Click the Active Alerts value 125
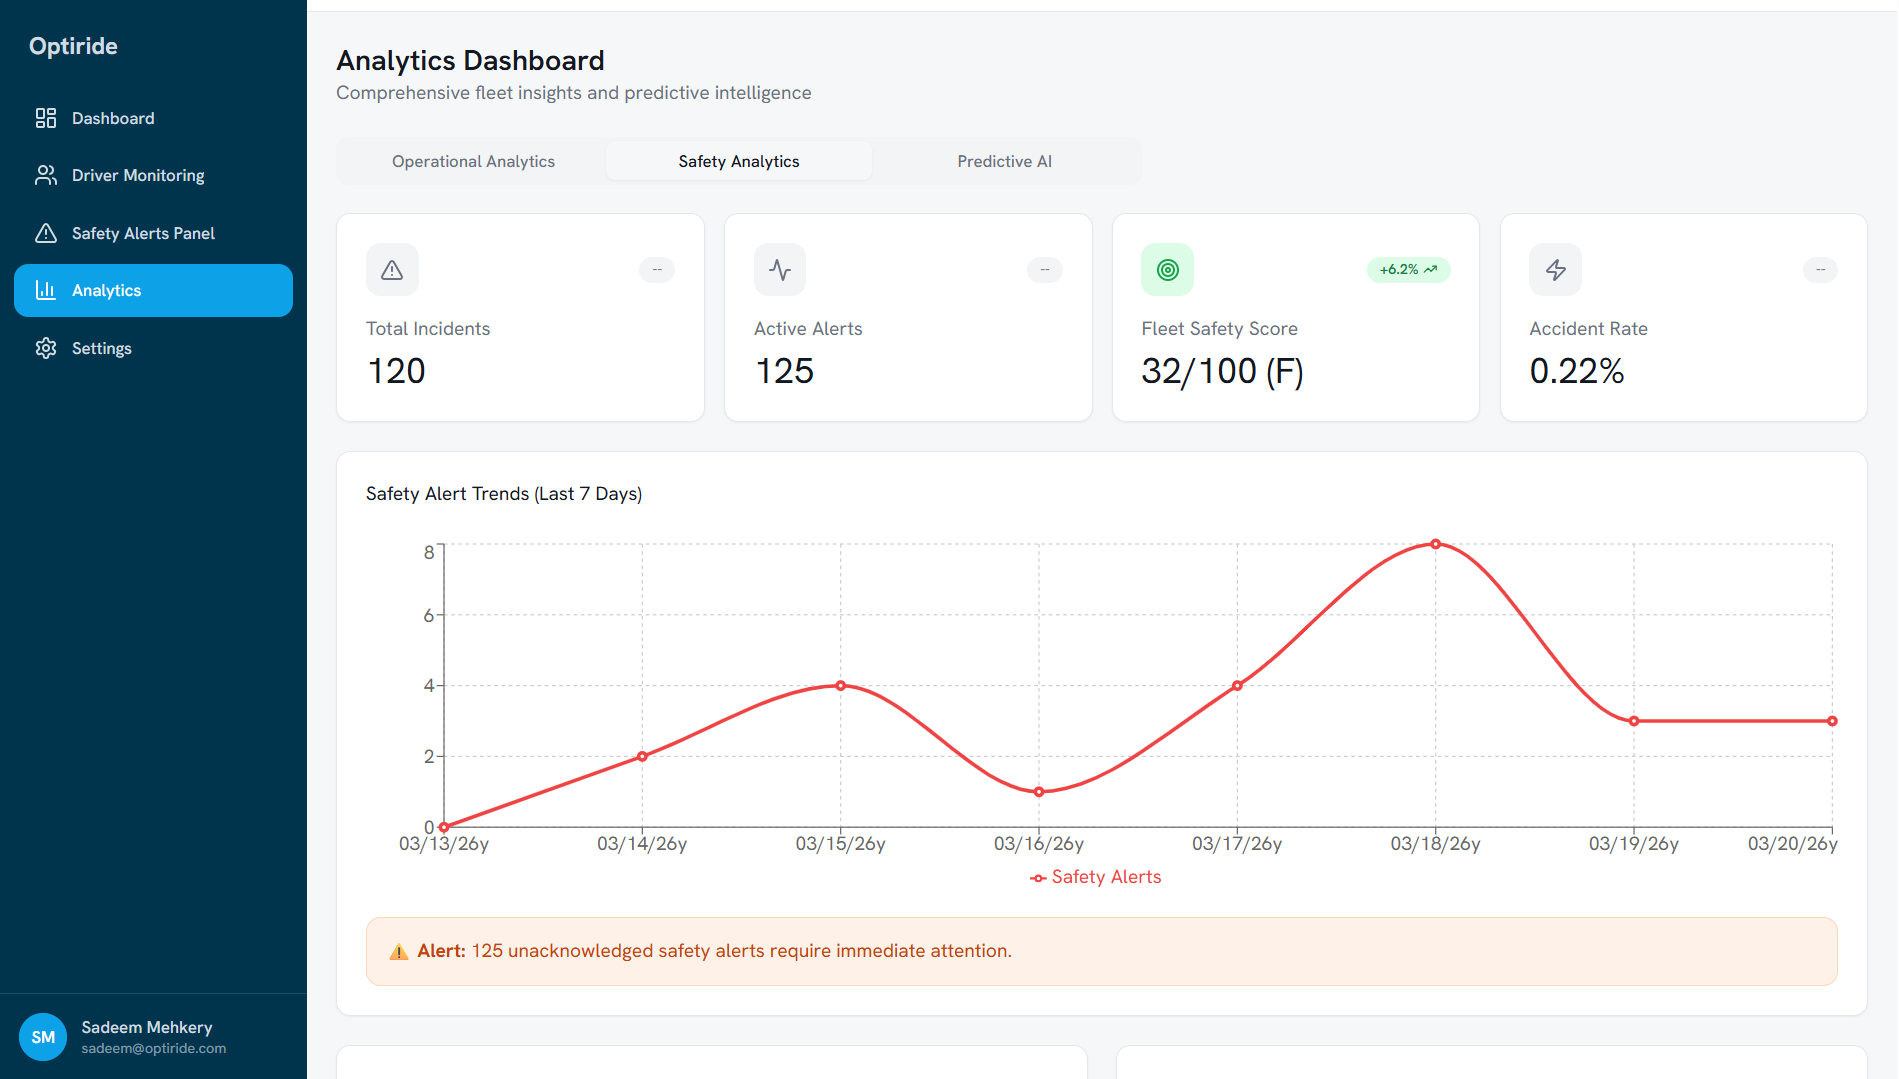Screen dimensions: 1899x1079 pyautogui.click(x=785, y=371)
